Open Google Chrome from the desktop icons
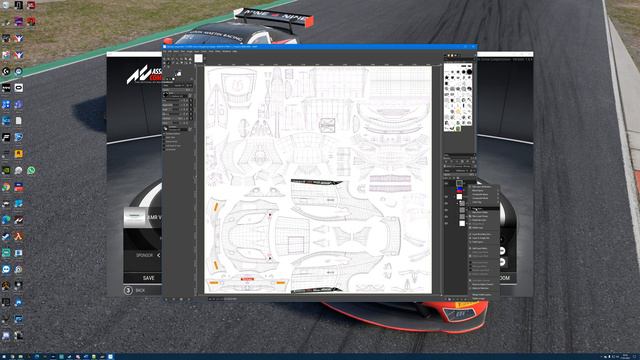640x360 pixels. click(x=6, y=187)
